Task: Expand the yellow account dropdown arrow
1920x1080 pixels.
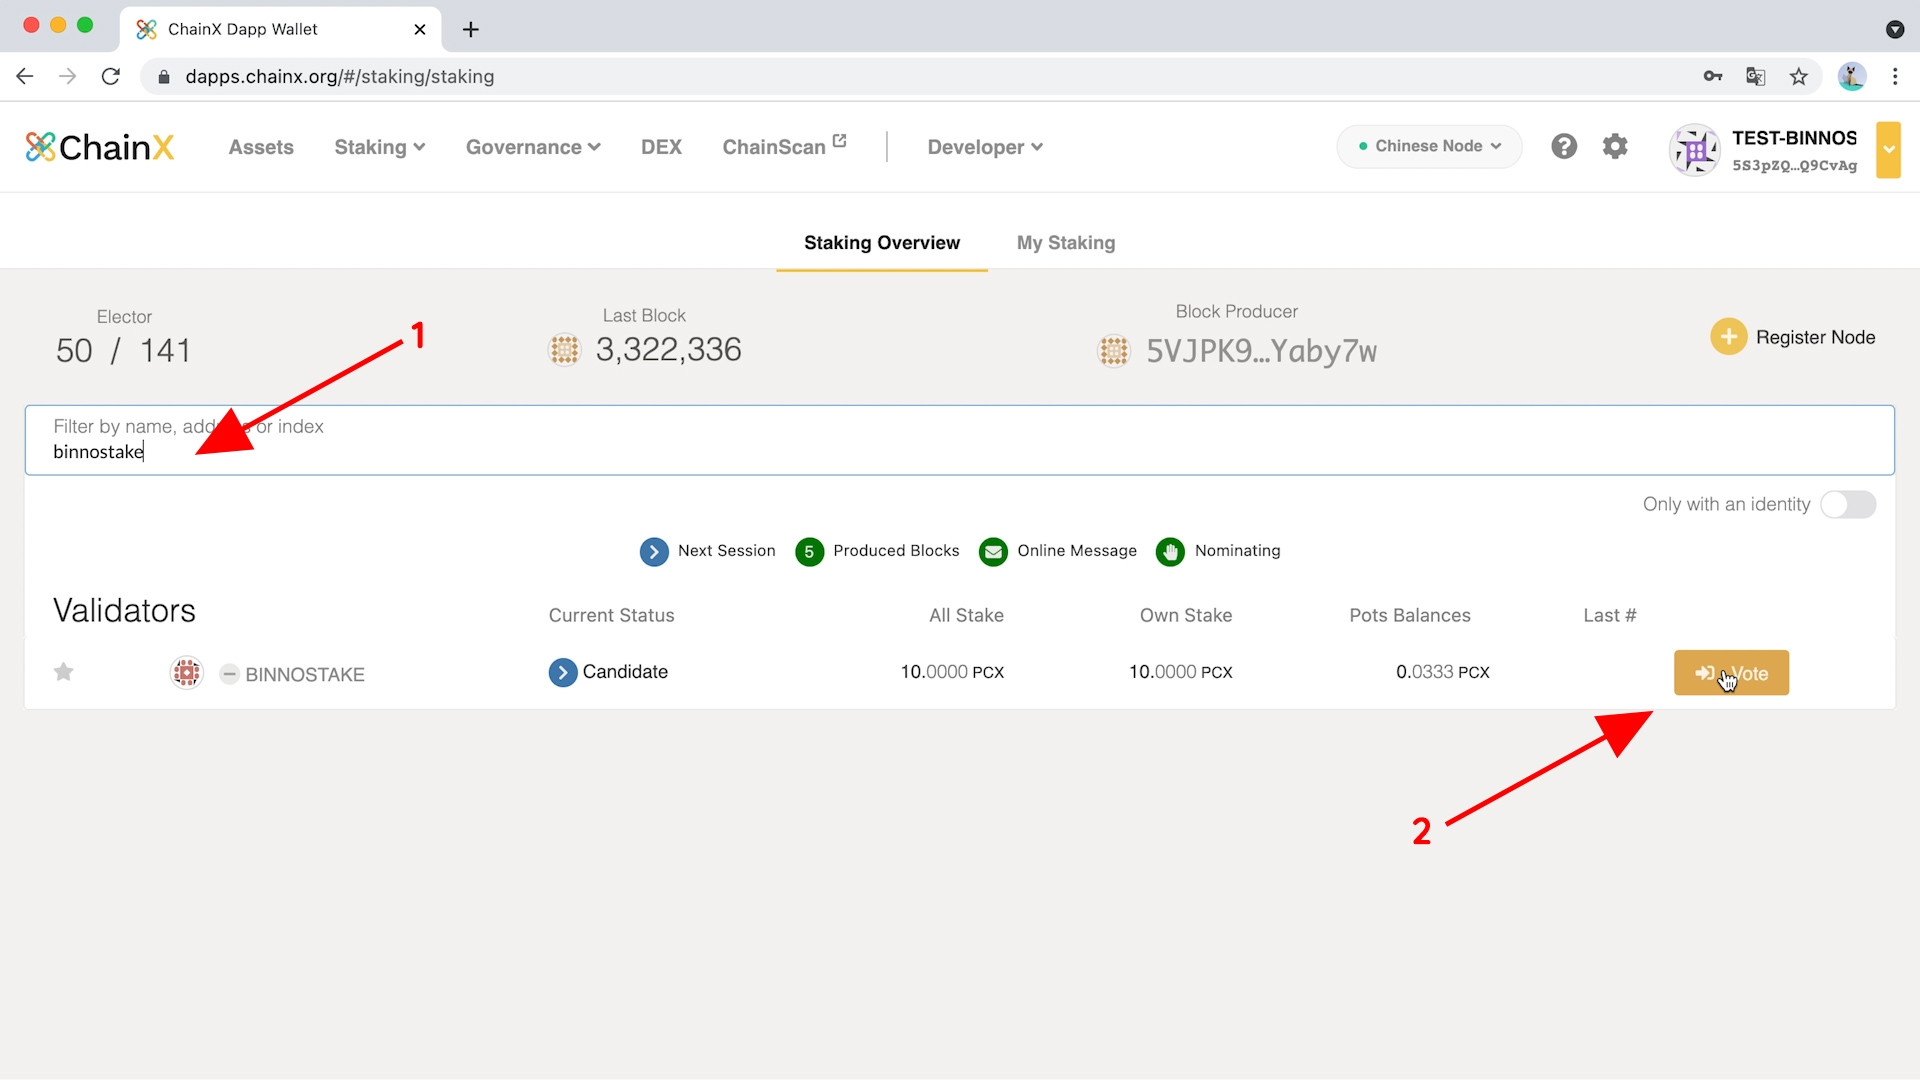Action: pos(1888,150)
